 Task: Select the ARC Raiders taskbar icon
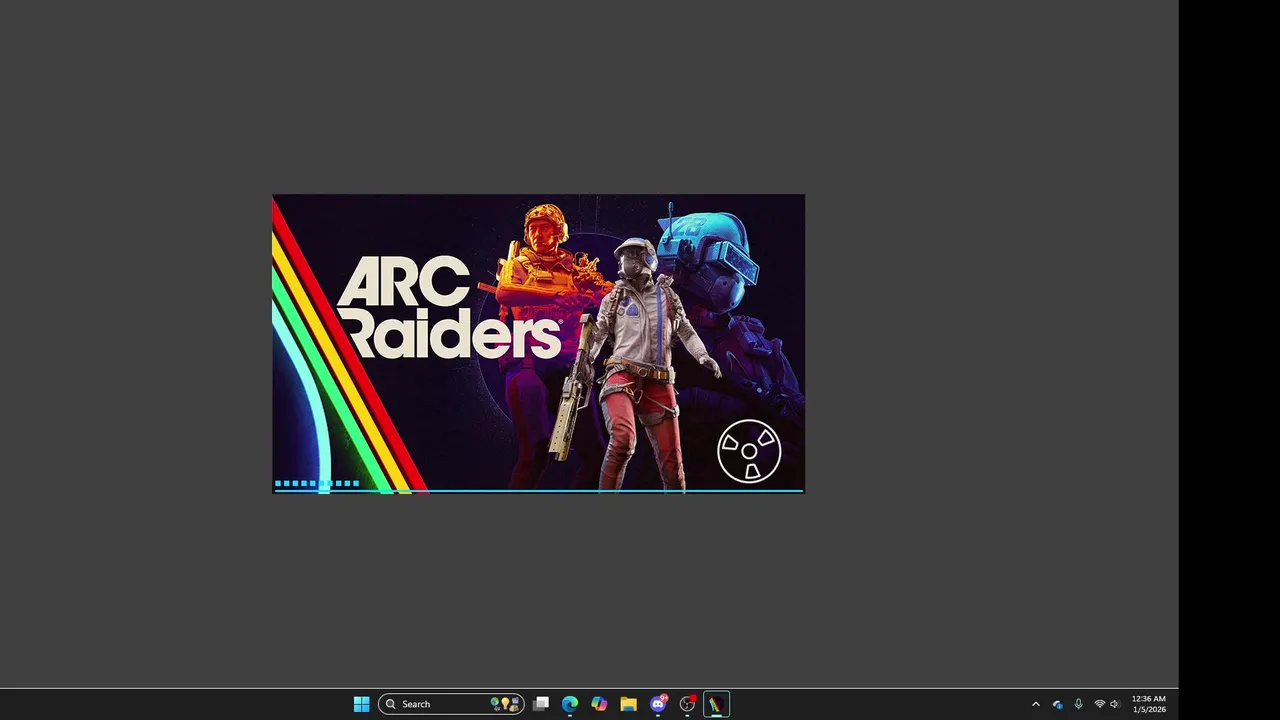pyautogui.click(x=716, y=704)
